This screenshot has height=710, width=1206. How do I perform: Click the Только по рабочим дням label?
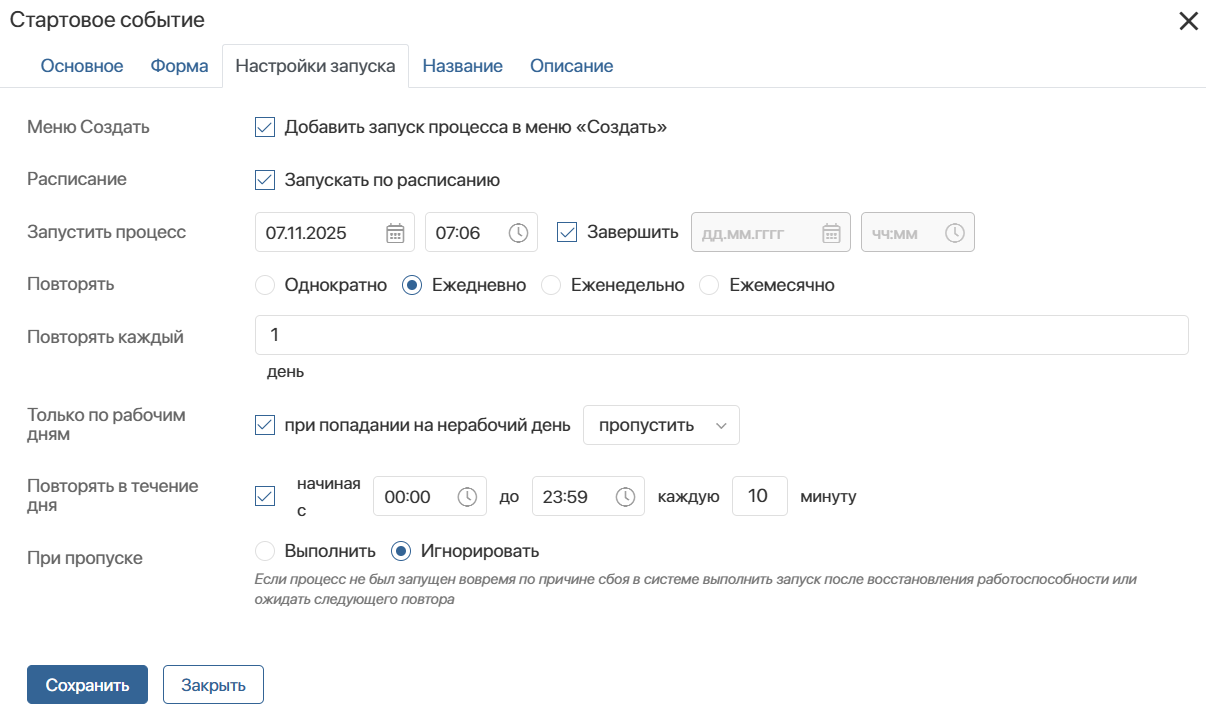(x=106, y=424)
